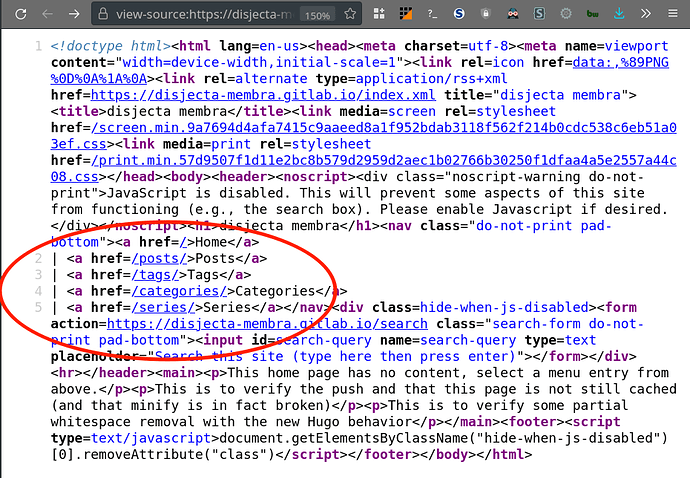The width and height of the screenshot is (690, 478).
Task: Open the grid-plus extension icon
Action: [379, 14]
